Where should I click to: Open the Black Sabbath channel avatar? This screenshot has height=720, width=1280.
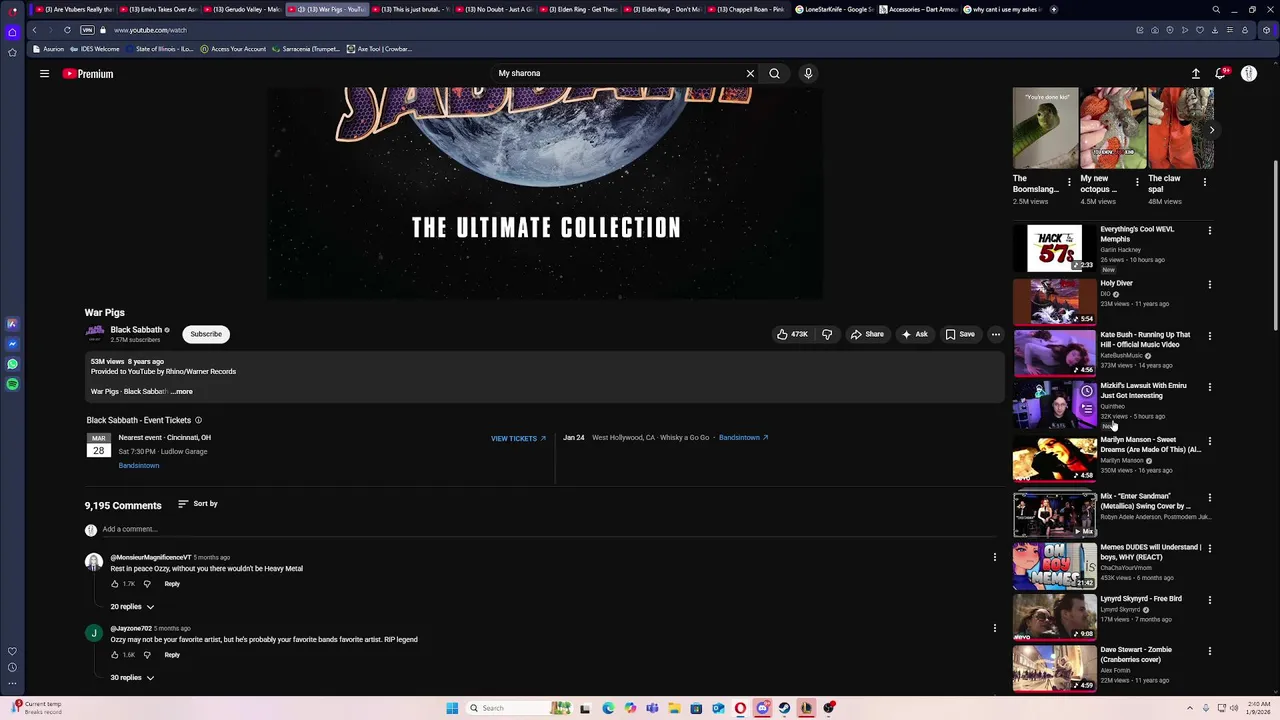95,333
